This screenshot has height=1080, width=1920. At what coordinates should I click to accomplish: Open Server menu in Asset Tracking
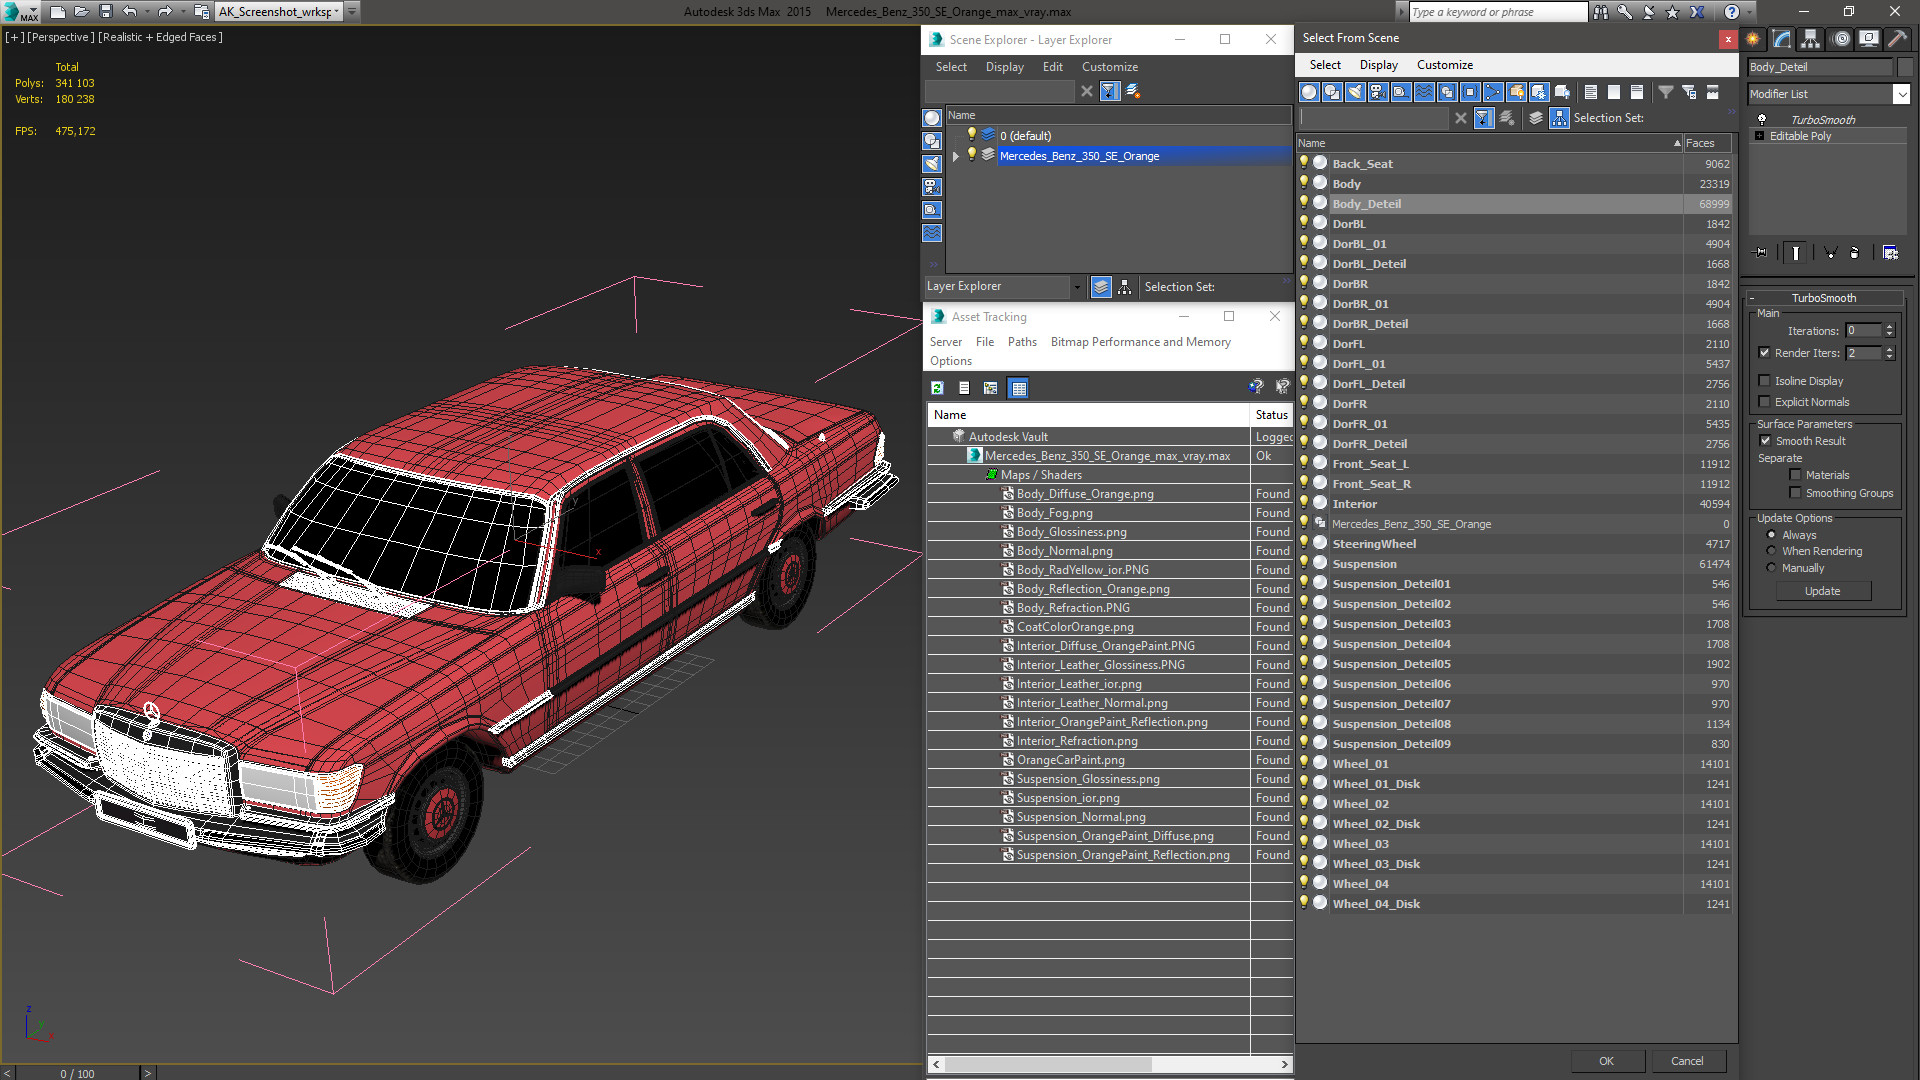click(x=945, y=342)
